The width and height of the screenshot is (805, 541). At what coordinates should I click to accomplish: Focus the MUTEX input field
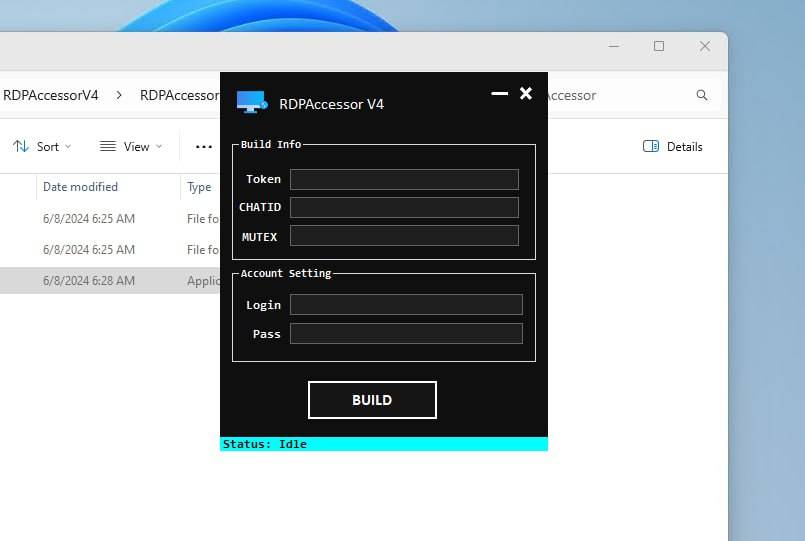(x=404, y=236)
